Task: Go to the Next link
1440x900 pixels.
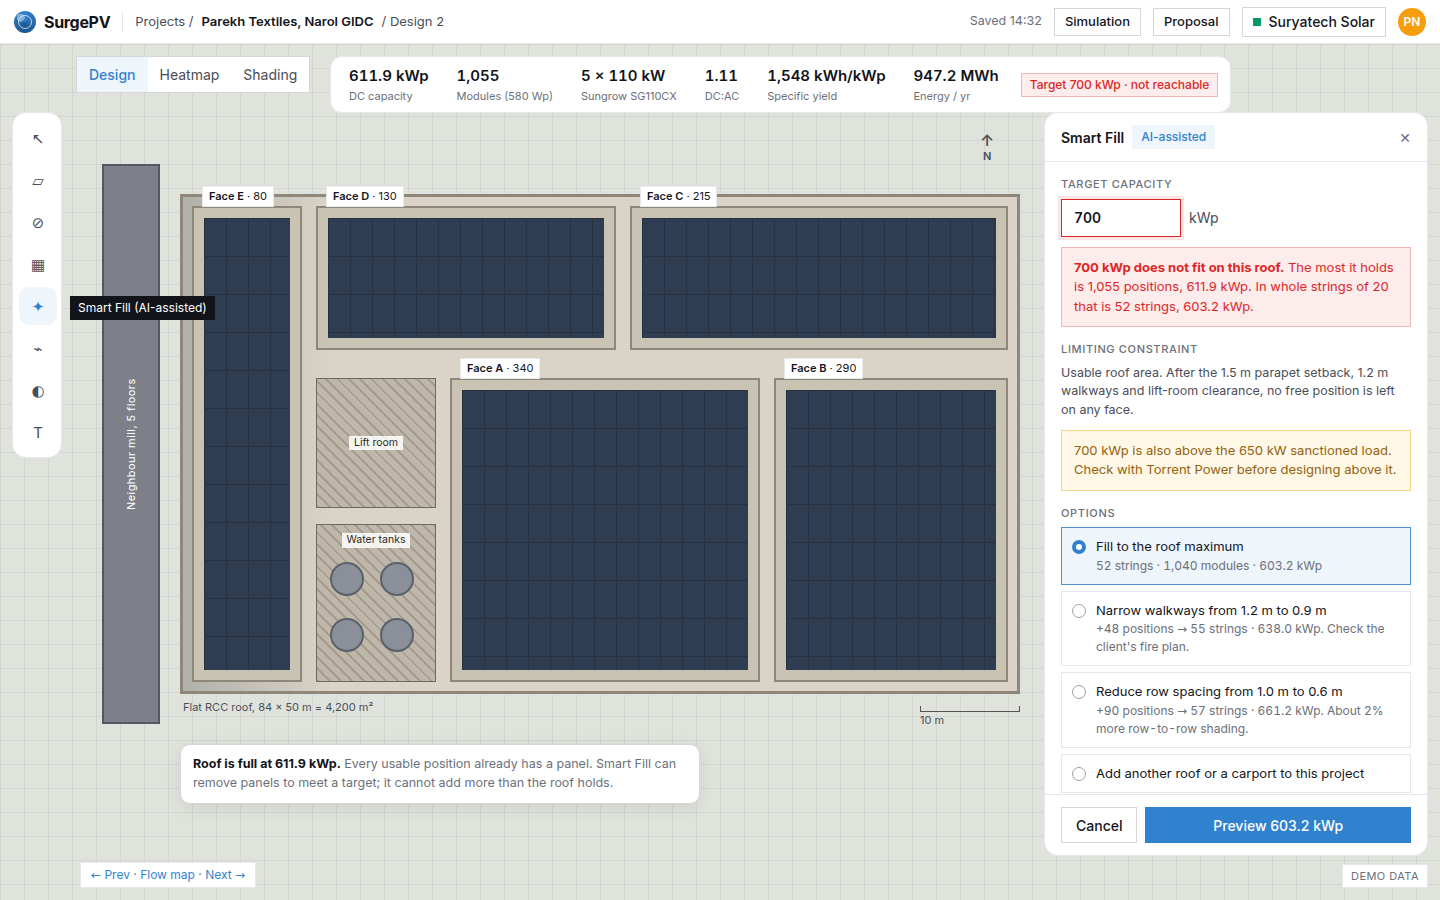Action: tap(225, 875)
